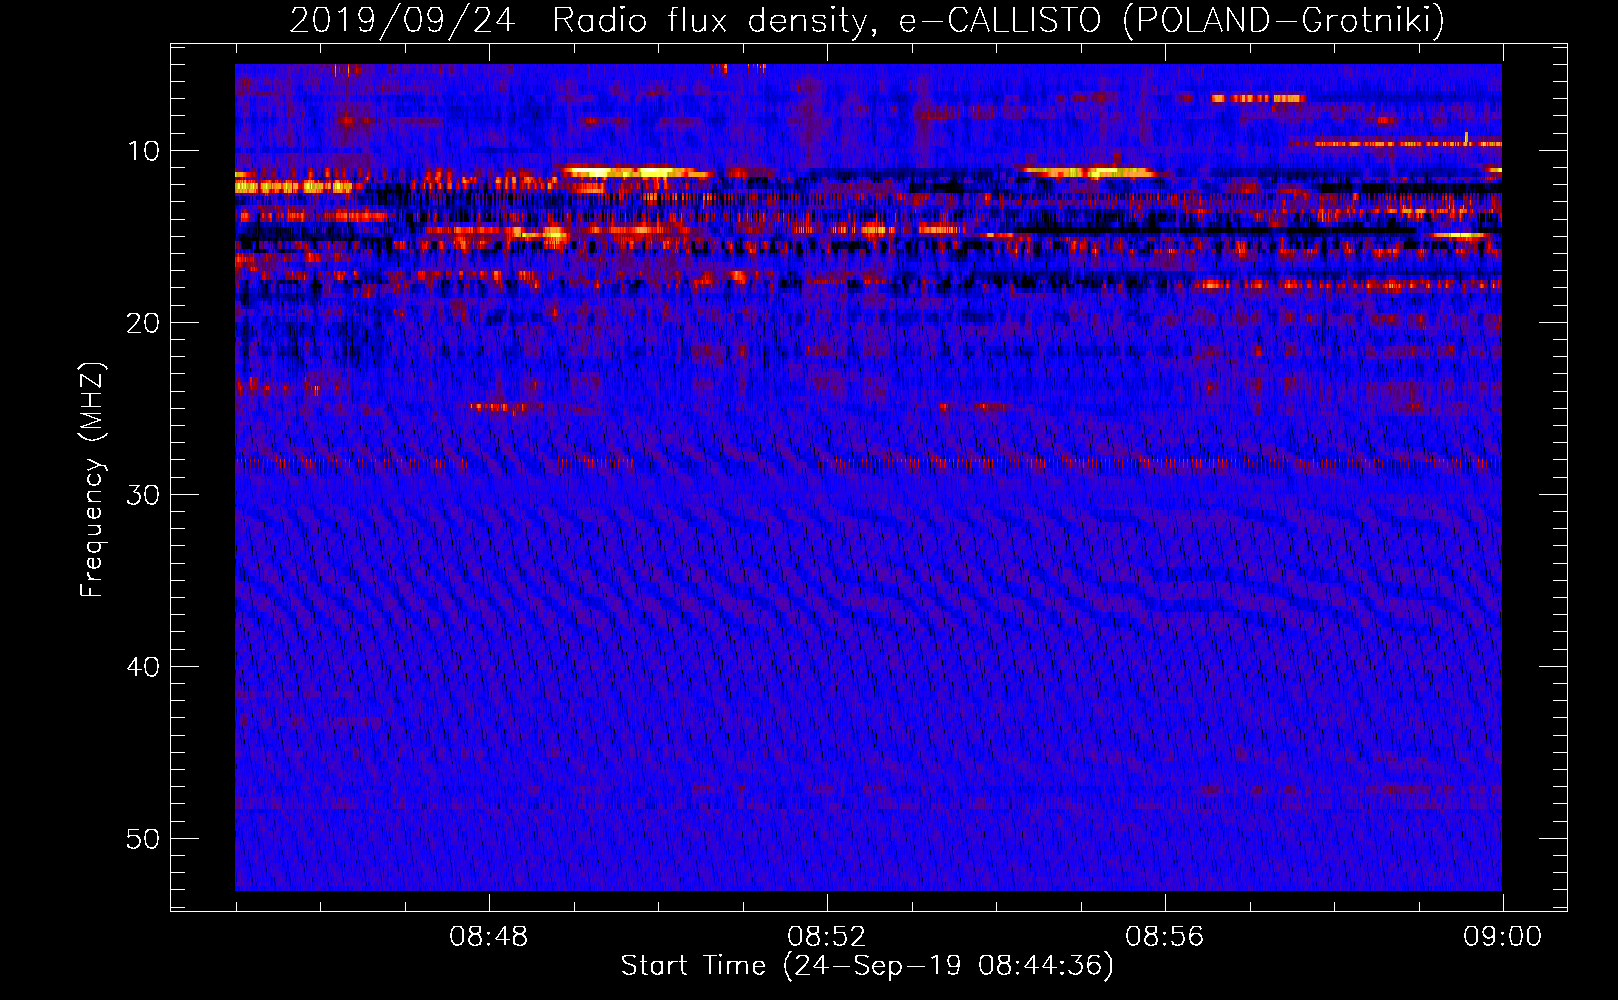Image resolution: width=1618 pixels, height=1000 pixels.
Task: Click the 30 MHz frequency tick label
Action: tap(143, 495)
